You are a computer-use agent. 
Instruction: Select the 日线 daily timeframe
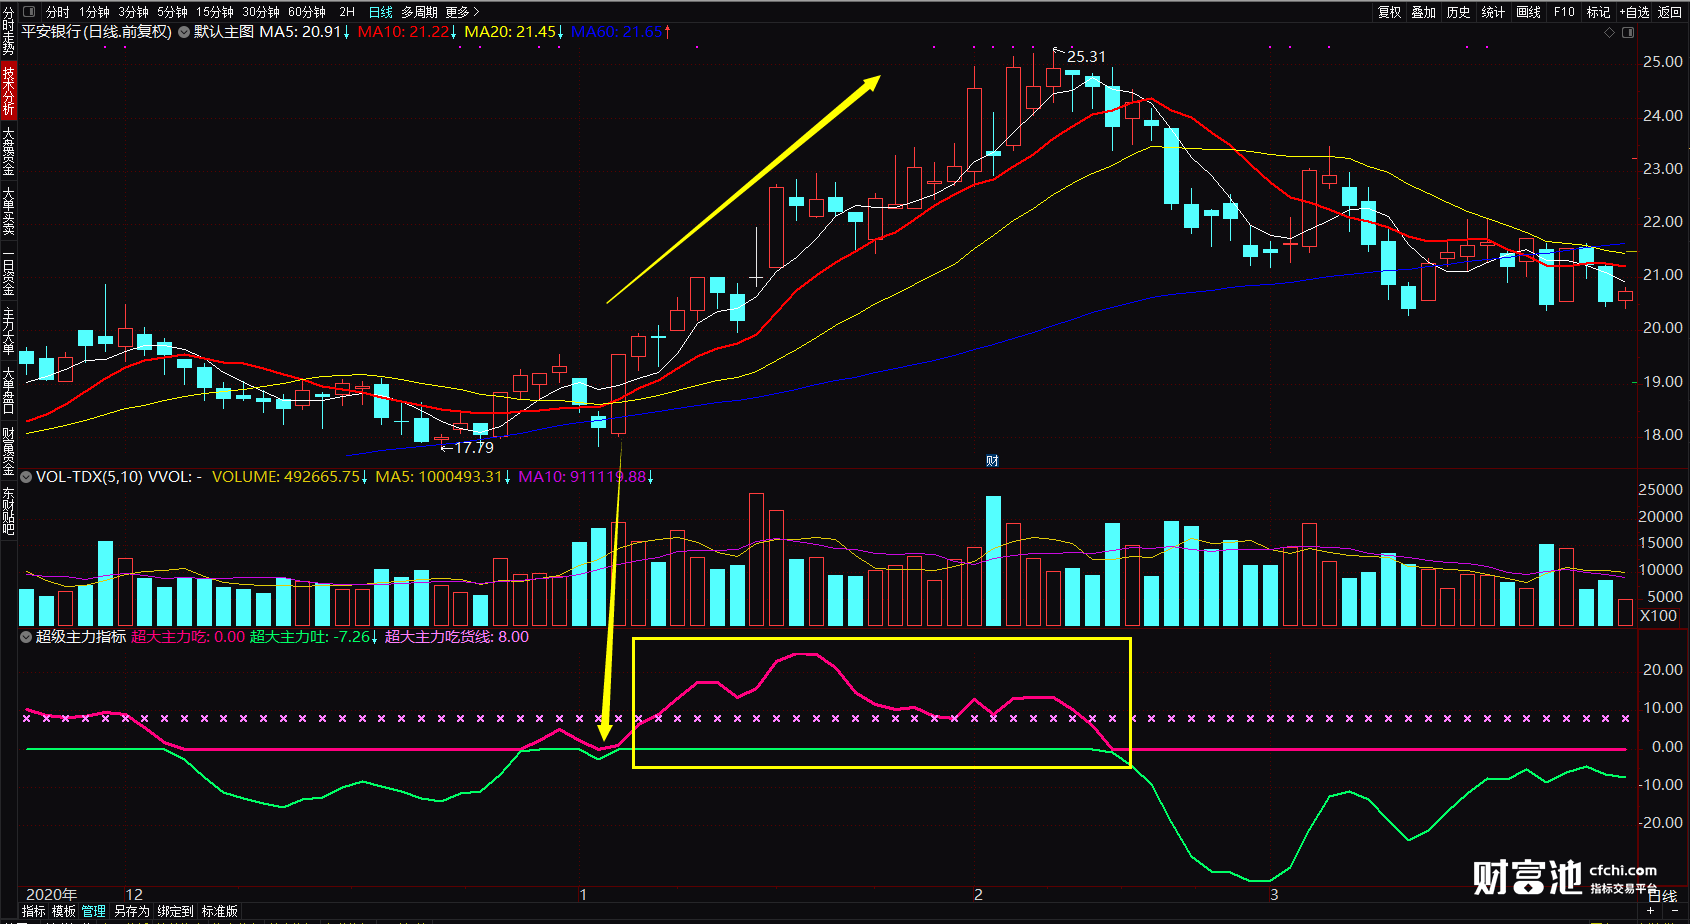tap(380, 12)
